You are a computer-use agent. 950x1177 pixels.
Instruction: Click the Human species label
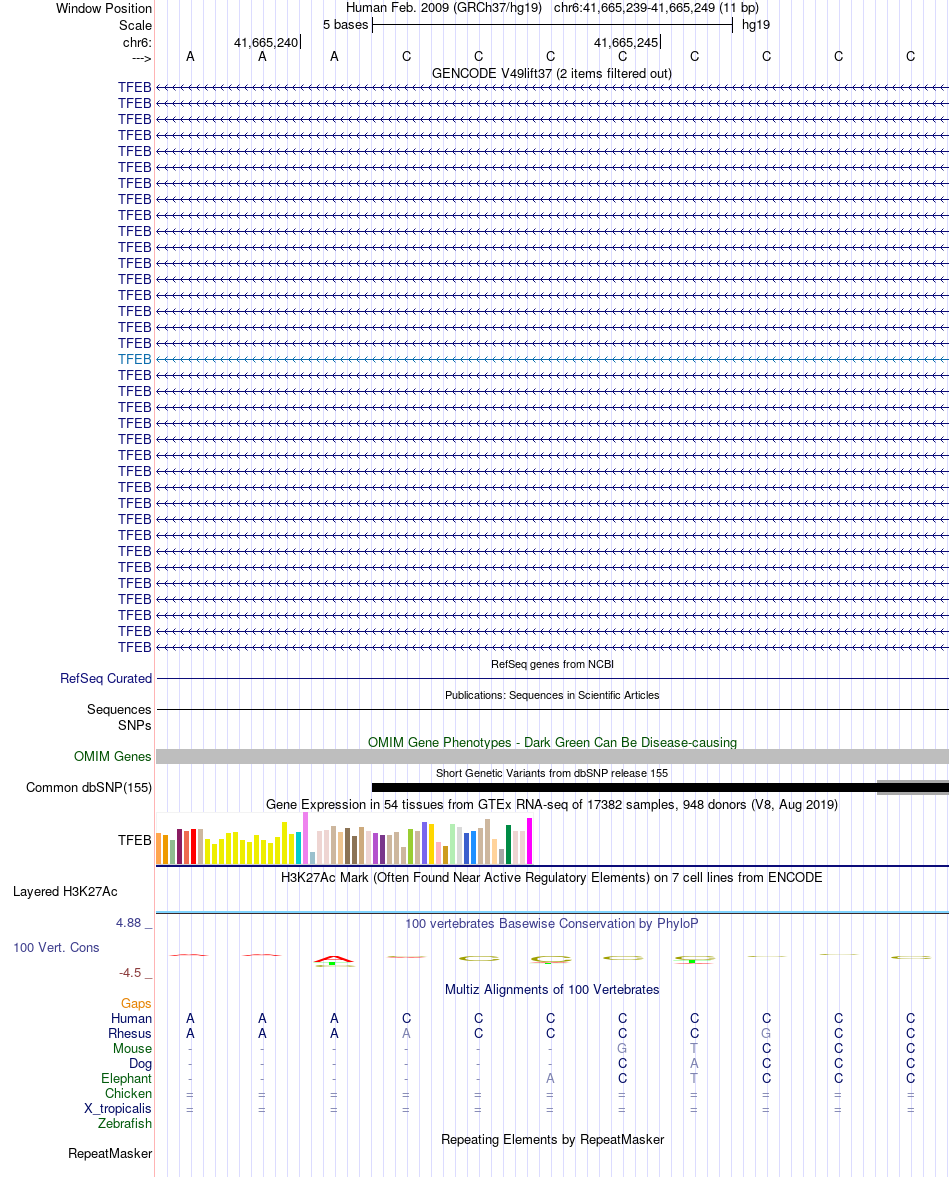(131, 1019)
